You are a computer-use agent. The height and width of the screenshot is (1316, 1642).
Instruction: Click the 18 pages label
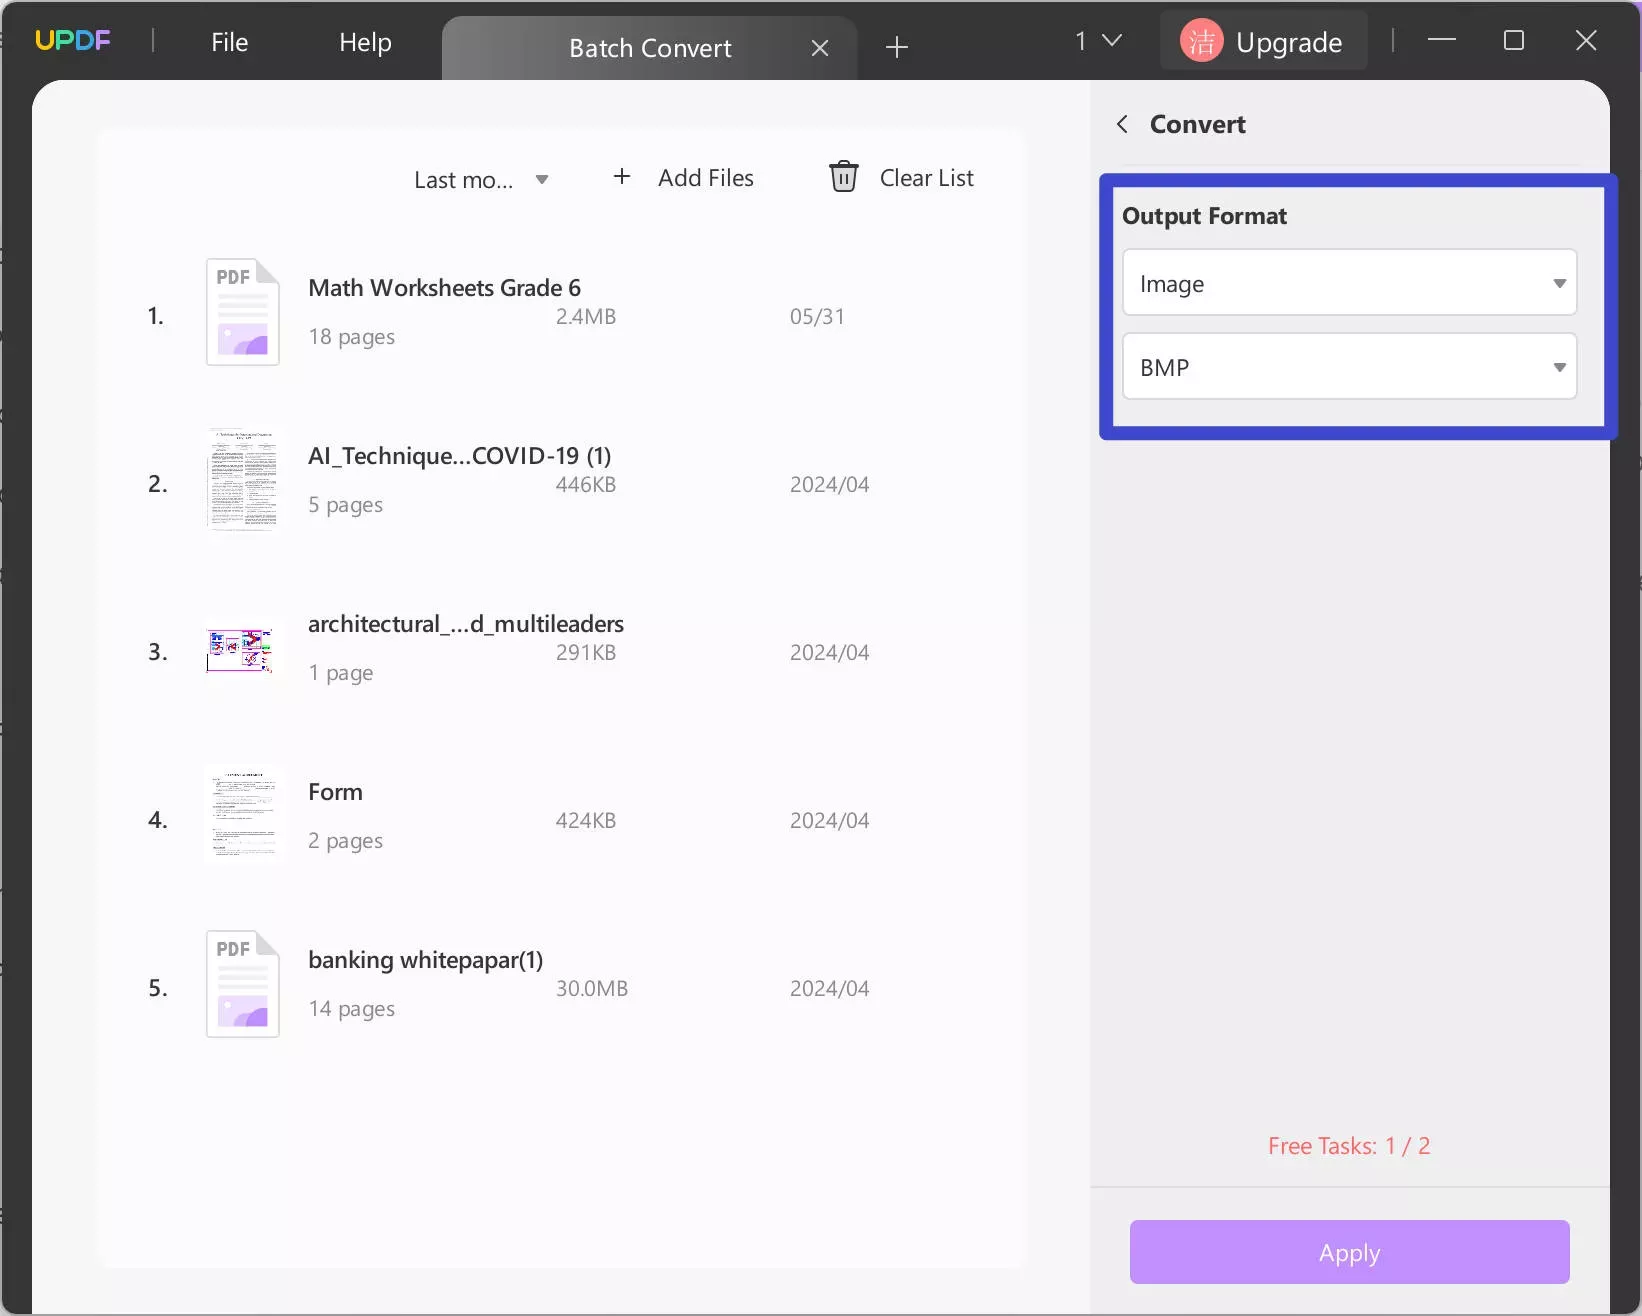click(351, 337)
